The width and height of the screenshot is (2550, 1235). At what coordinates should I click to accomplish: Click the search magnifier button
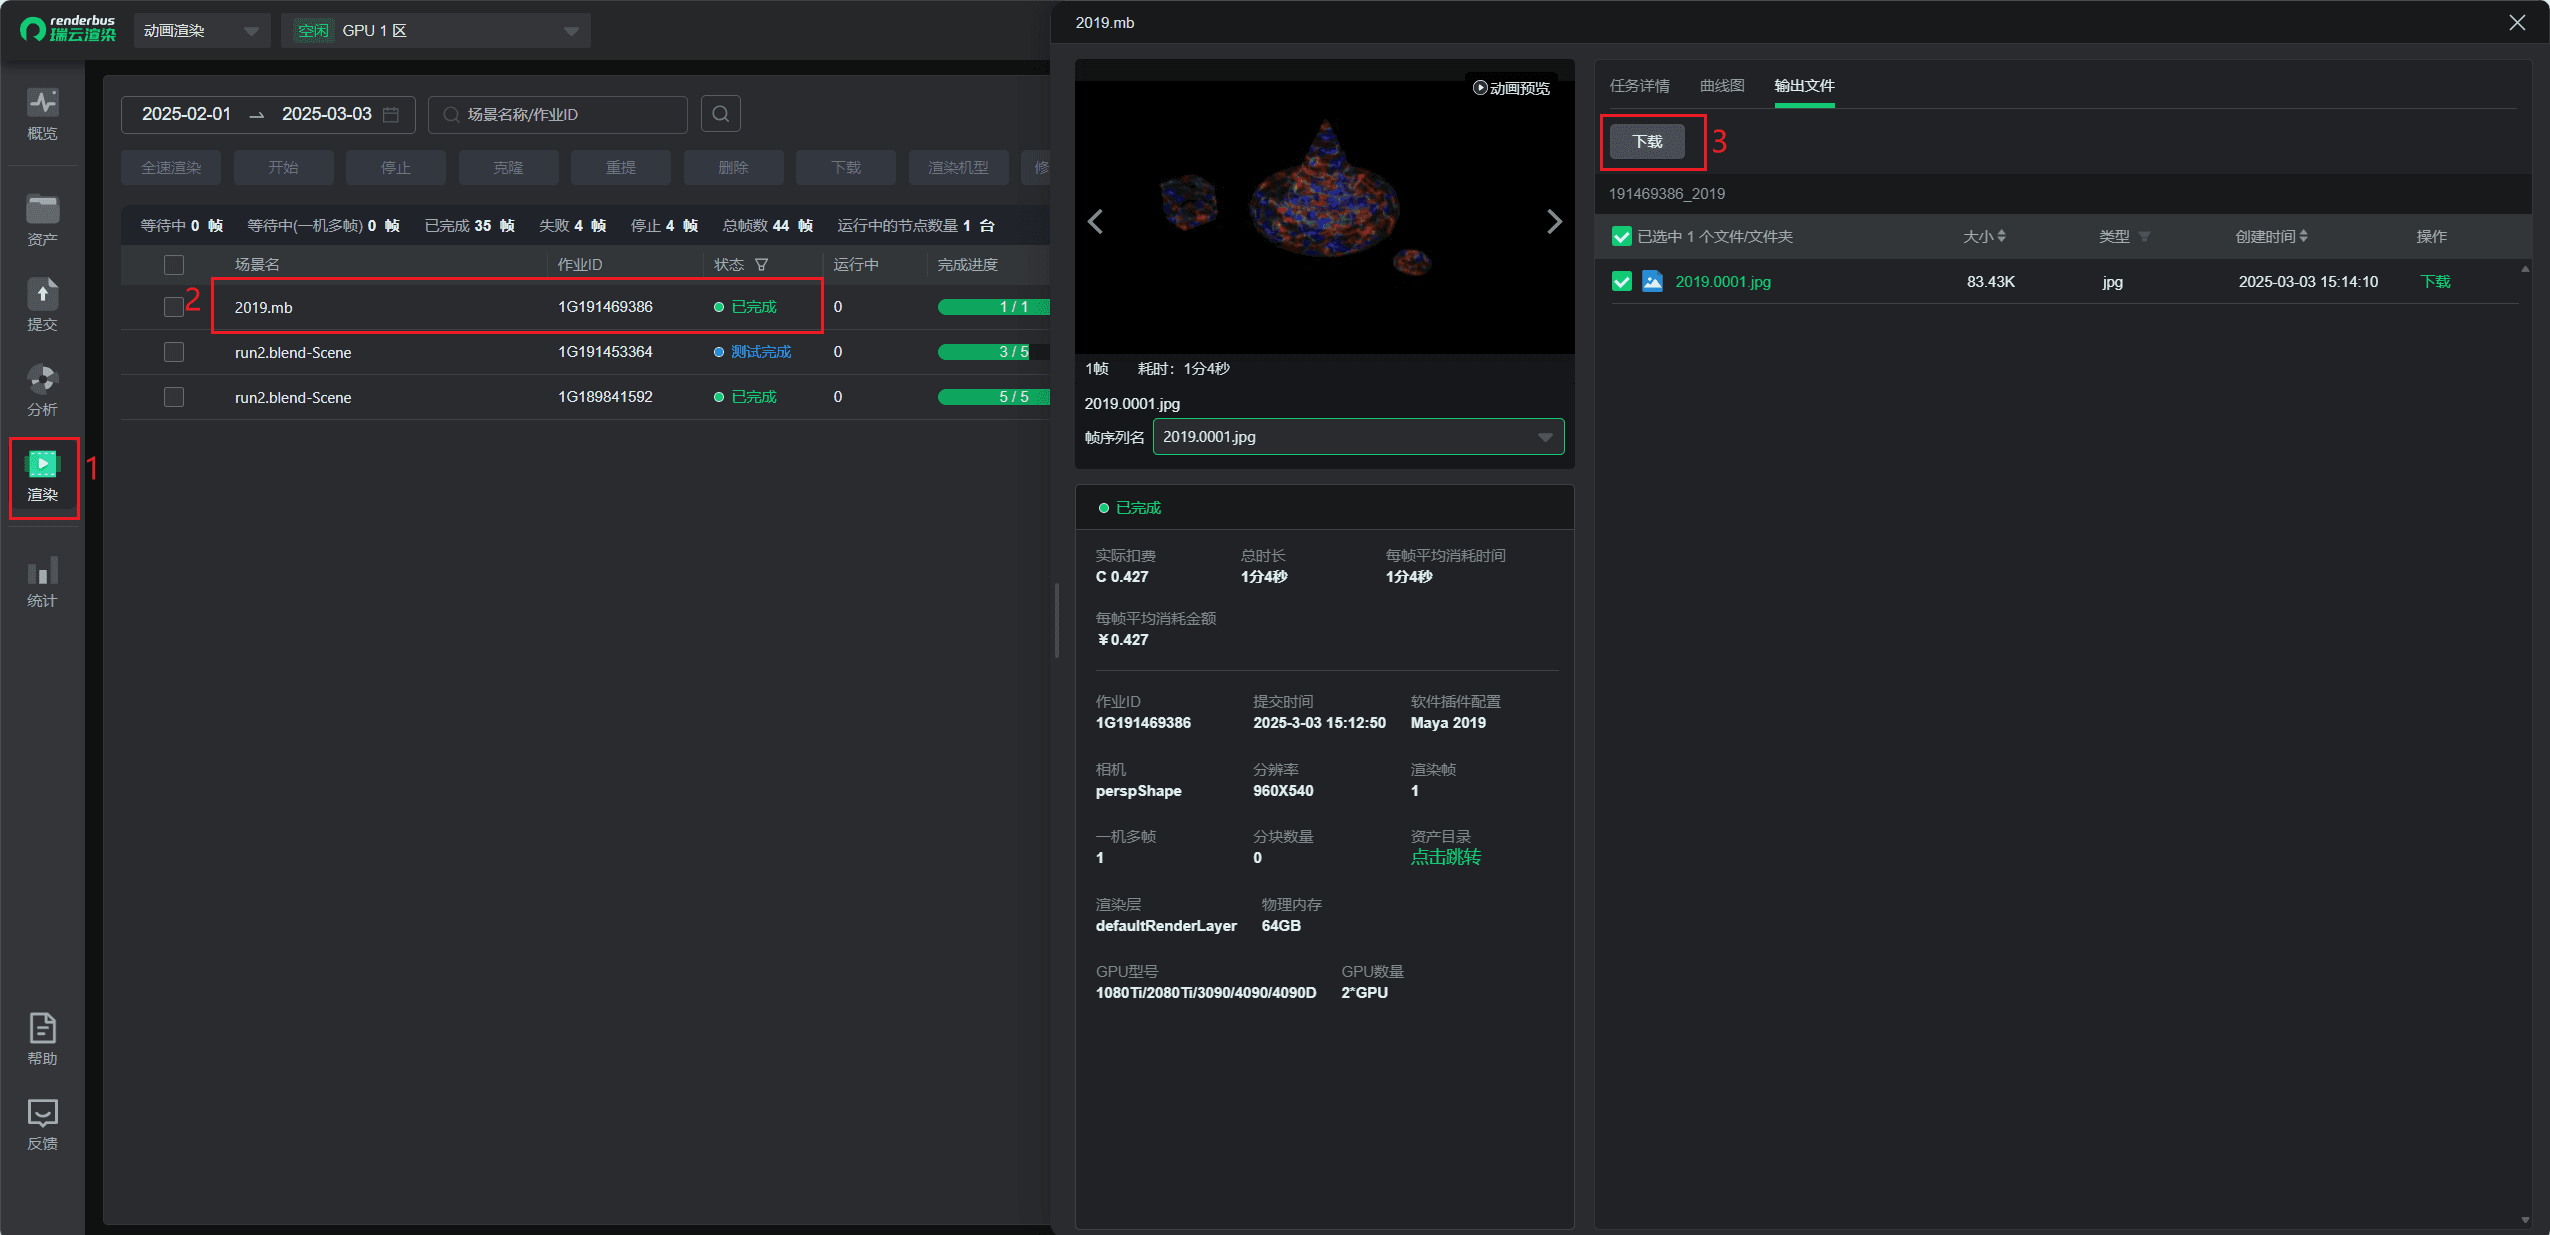(x=720, y=114)
